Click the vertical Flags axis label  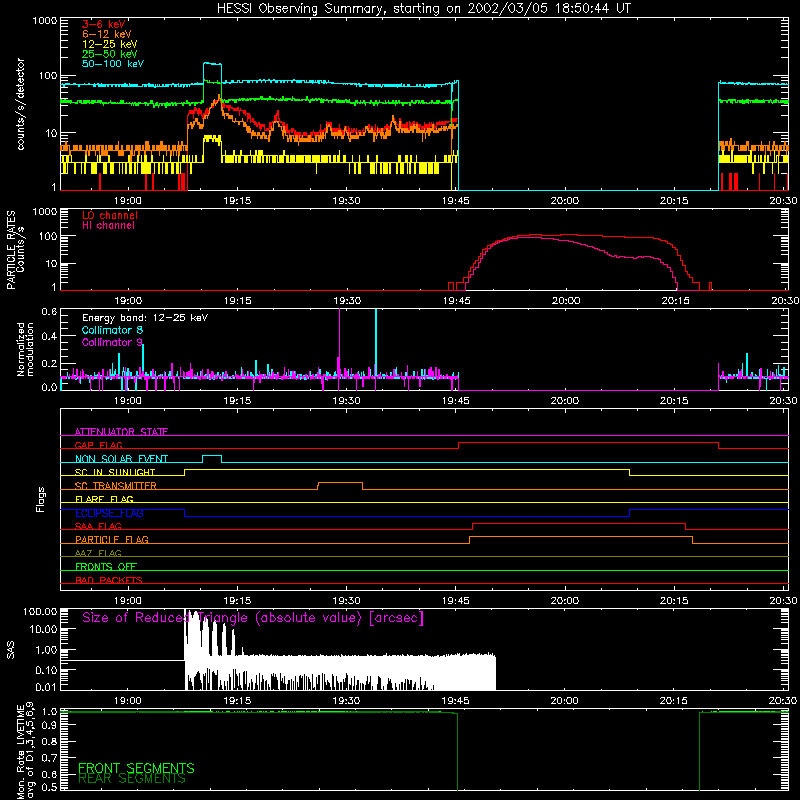tap(40, 499)
